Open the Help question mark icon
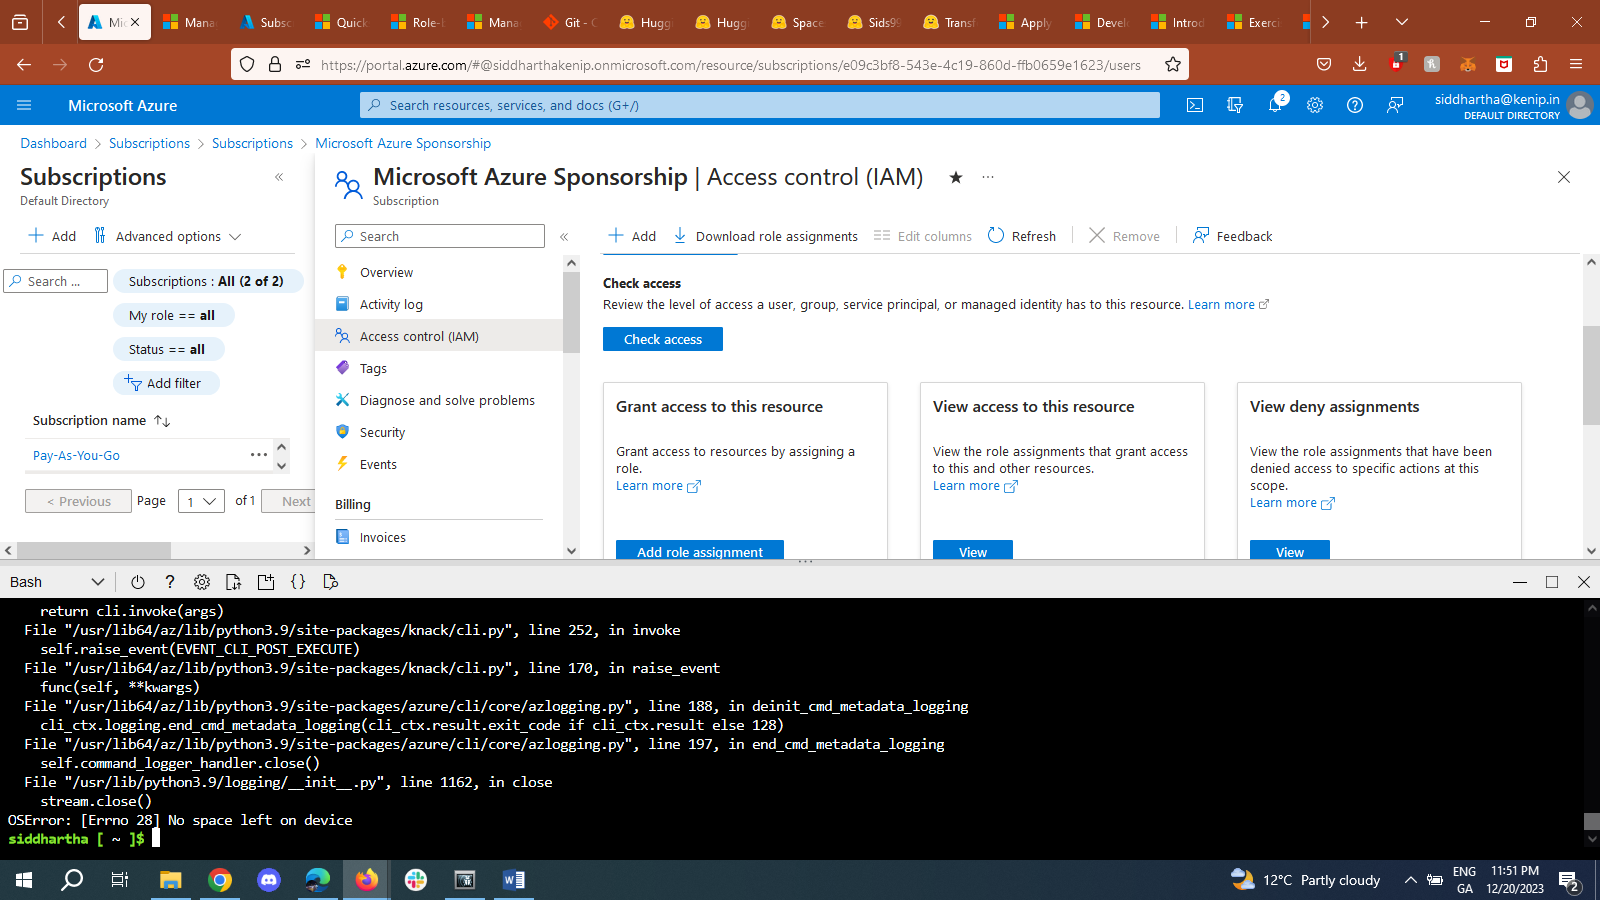The height and width of the screenshot is (900, 1600). 1355,105
